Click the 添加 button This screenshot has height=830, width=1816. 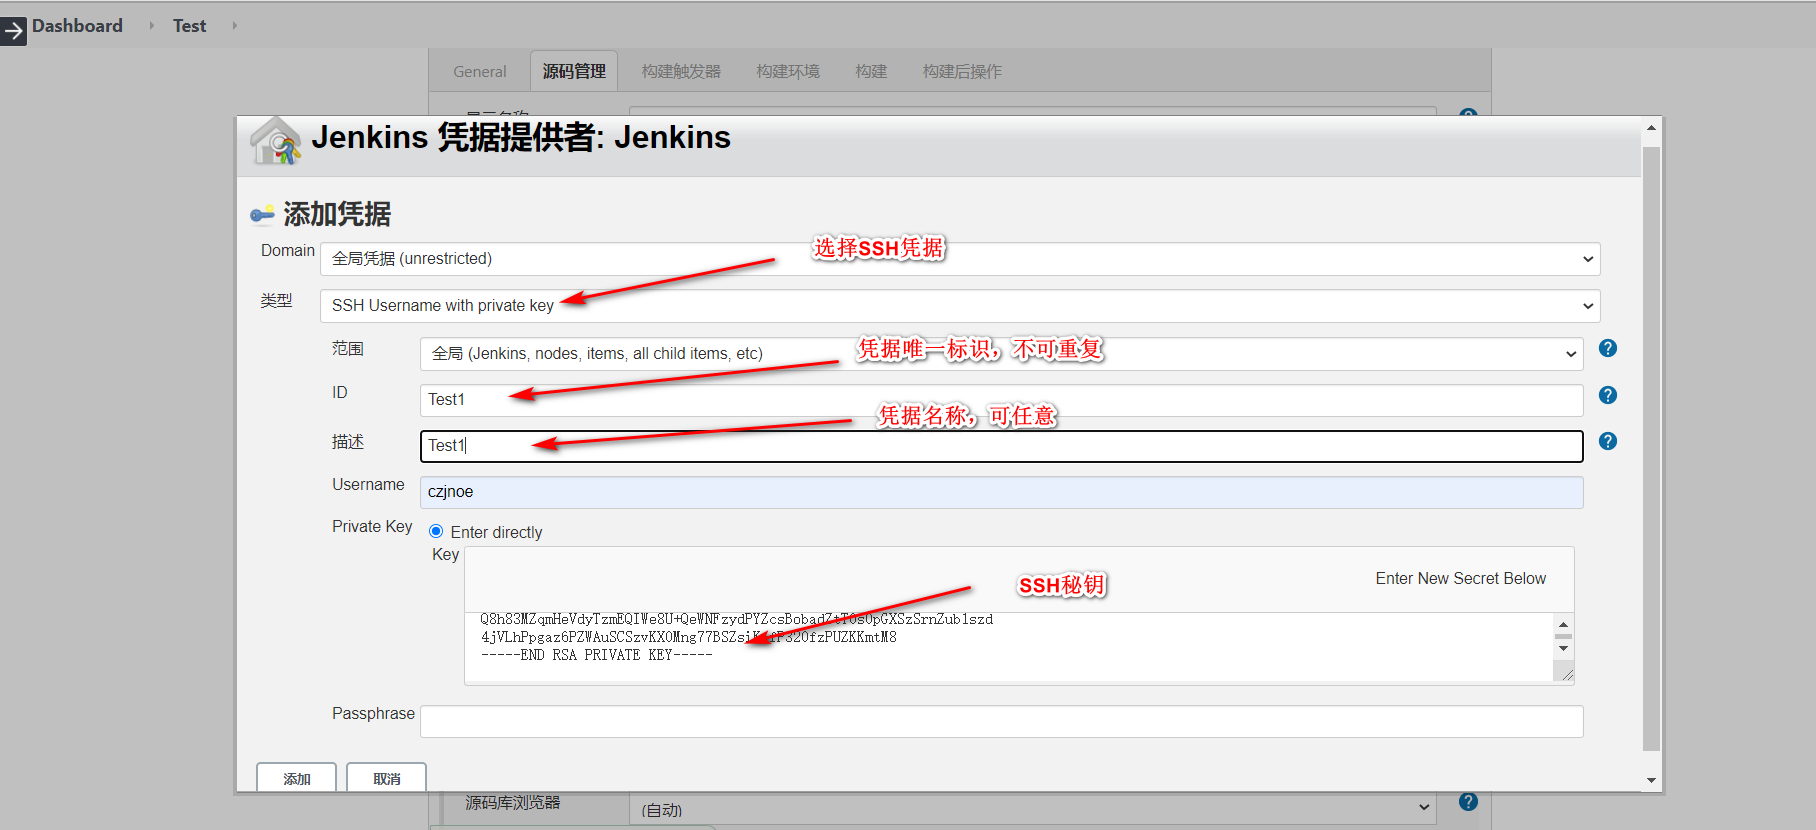point(297,777)
